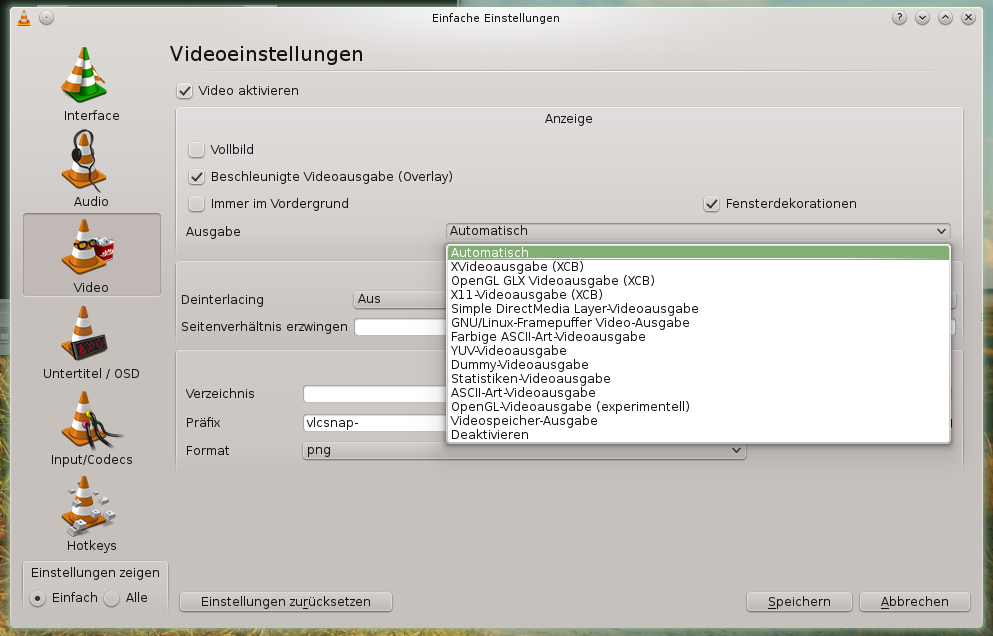Select OpenGL GLX Videoausgabe (XCB) option
Image resolution: width=993 pixels, height=636 pixels.
(552, 281)
